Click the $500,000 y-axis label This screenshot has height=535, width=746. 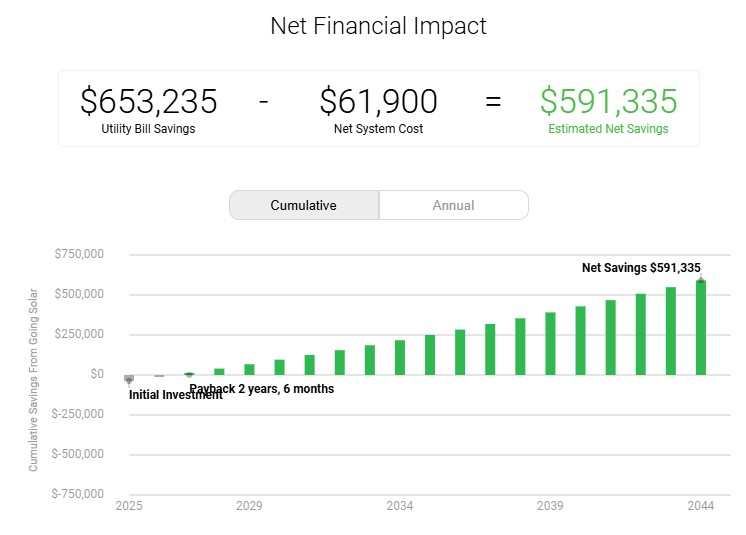click(x=79, y=294)
